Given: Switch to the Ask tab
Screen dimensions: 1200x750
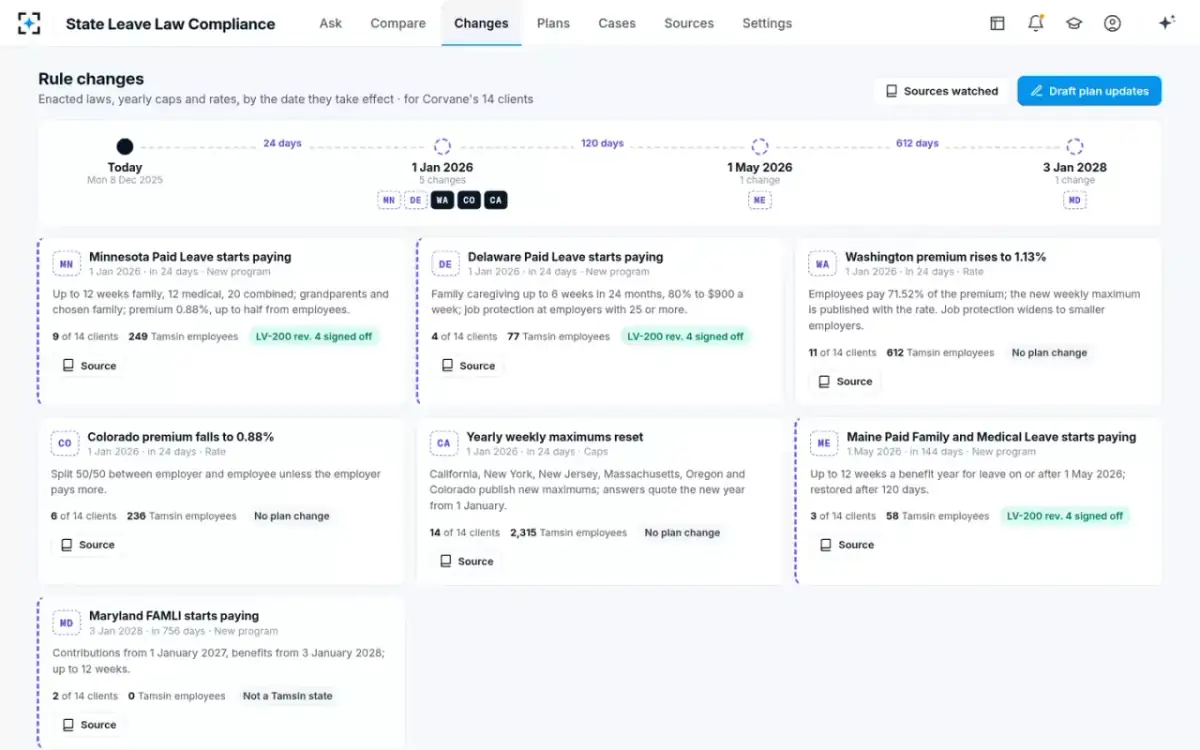Looking at the screenshot, I should pos(331,23).
